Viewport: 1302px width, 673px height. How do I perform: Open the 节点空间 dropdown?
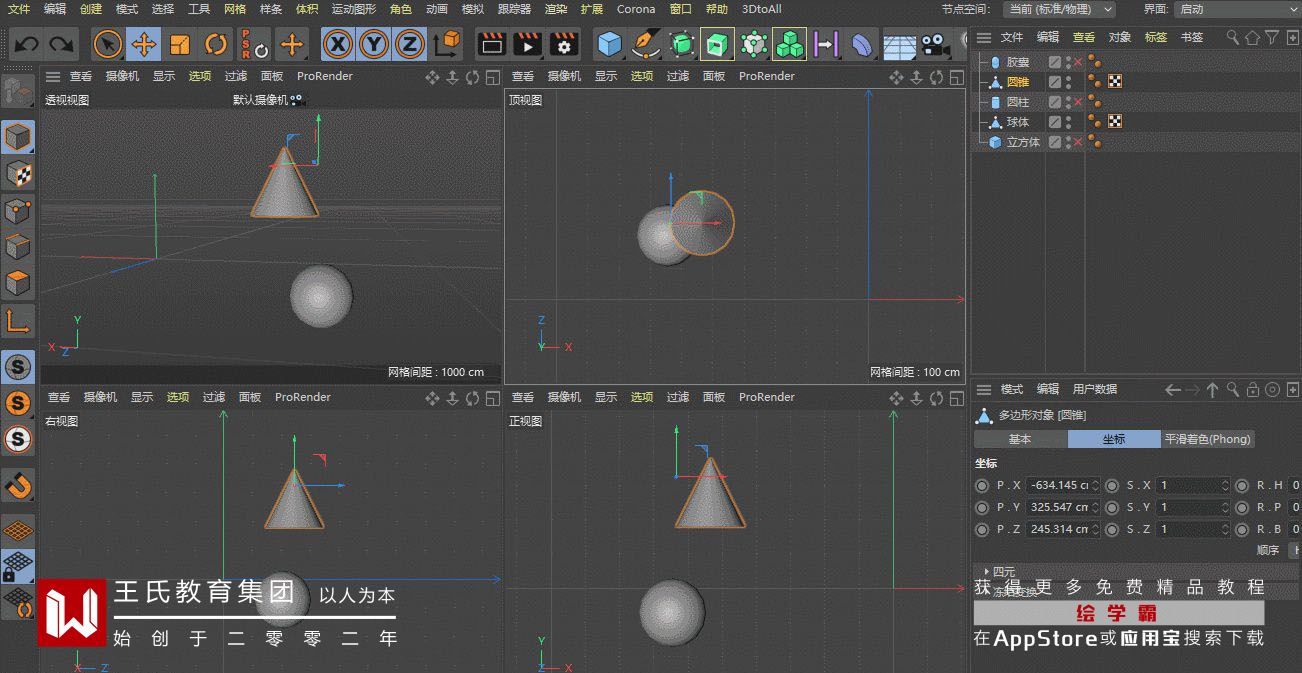1059,9
